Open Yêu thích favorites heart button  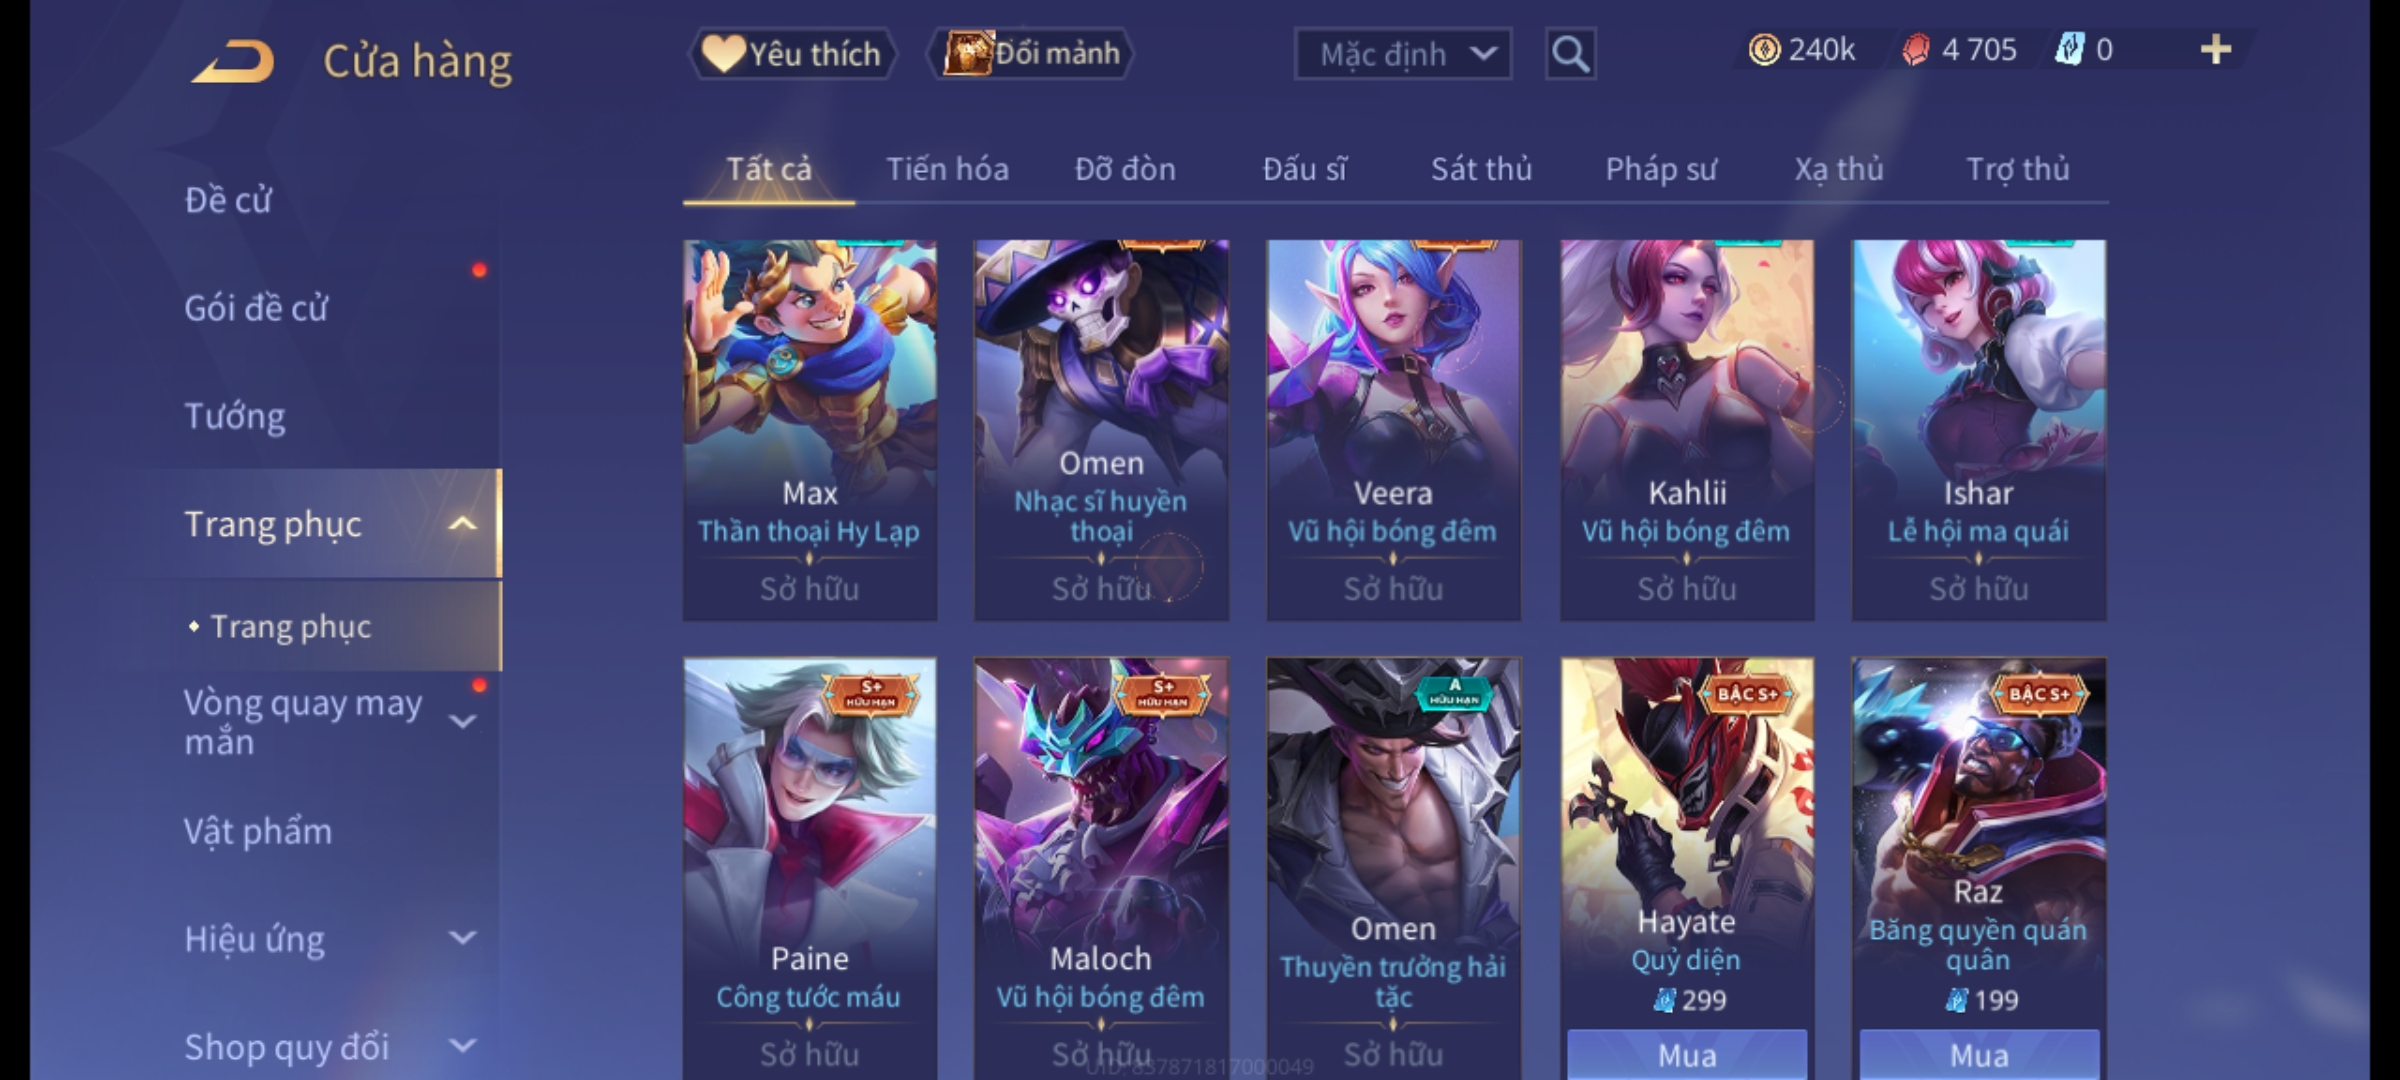coord(792,53)
